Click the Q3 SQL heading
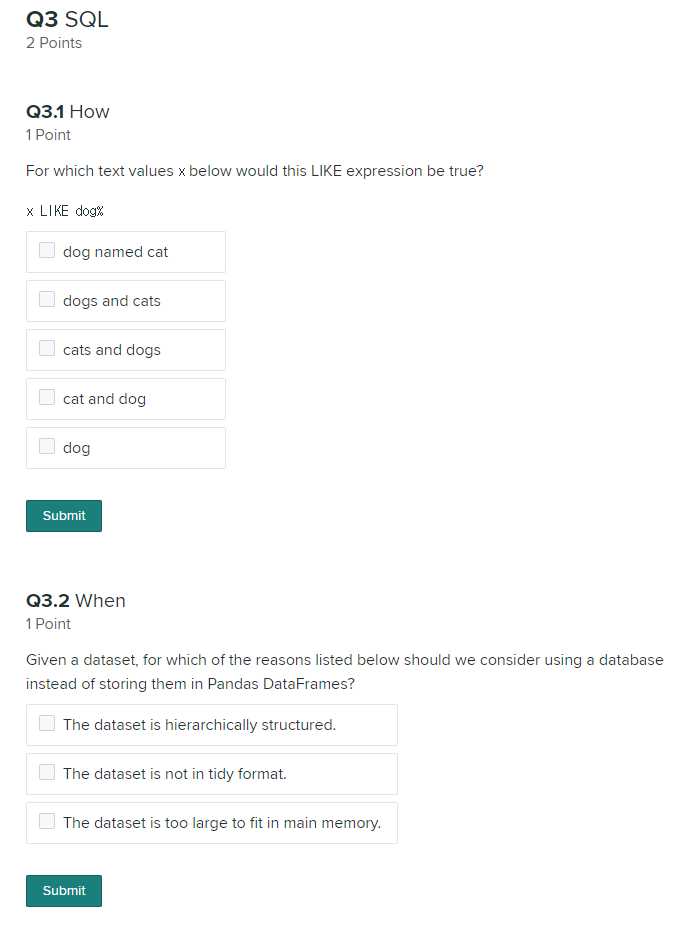The image size is (689, 937). (67, 19)
